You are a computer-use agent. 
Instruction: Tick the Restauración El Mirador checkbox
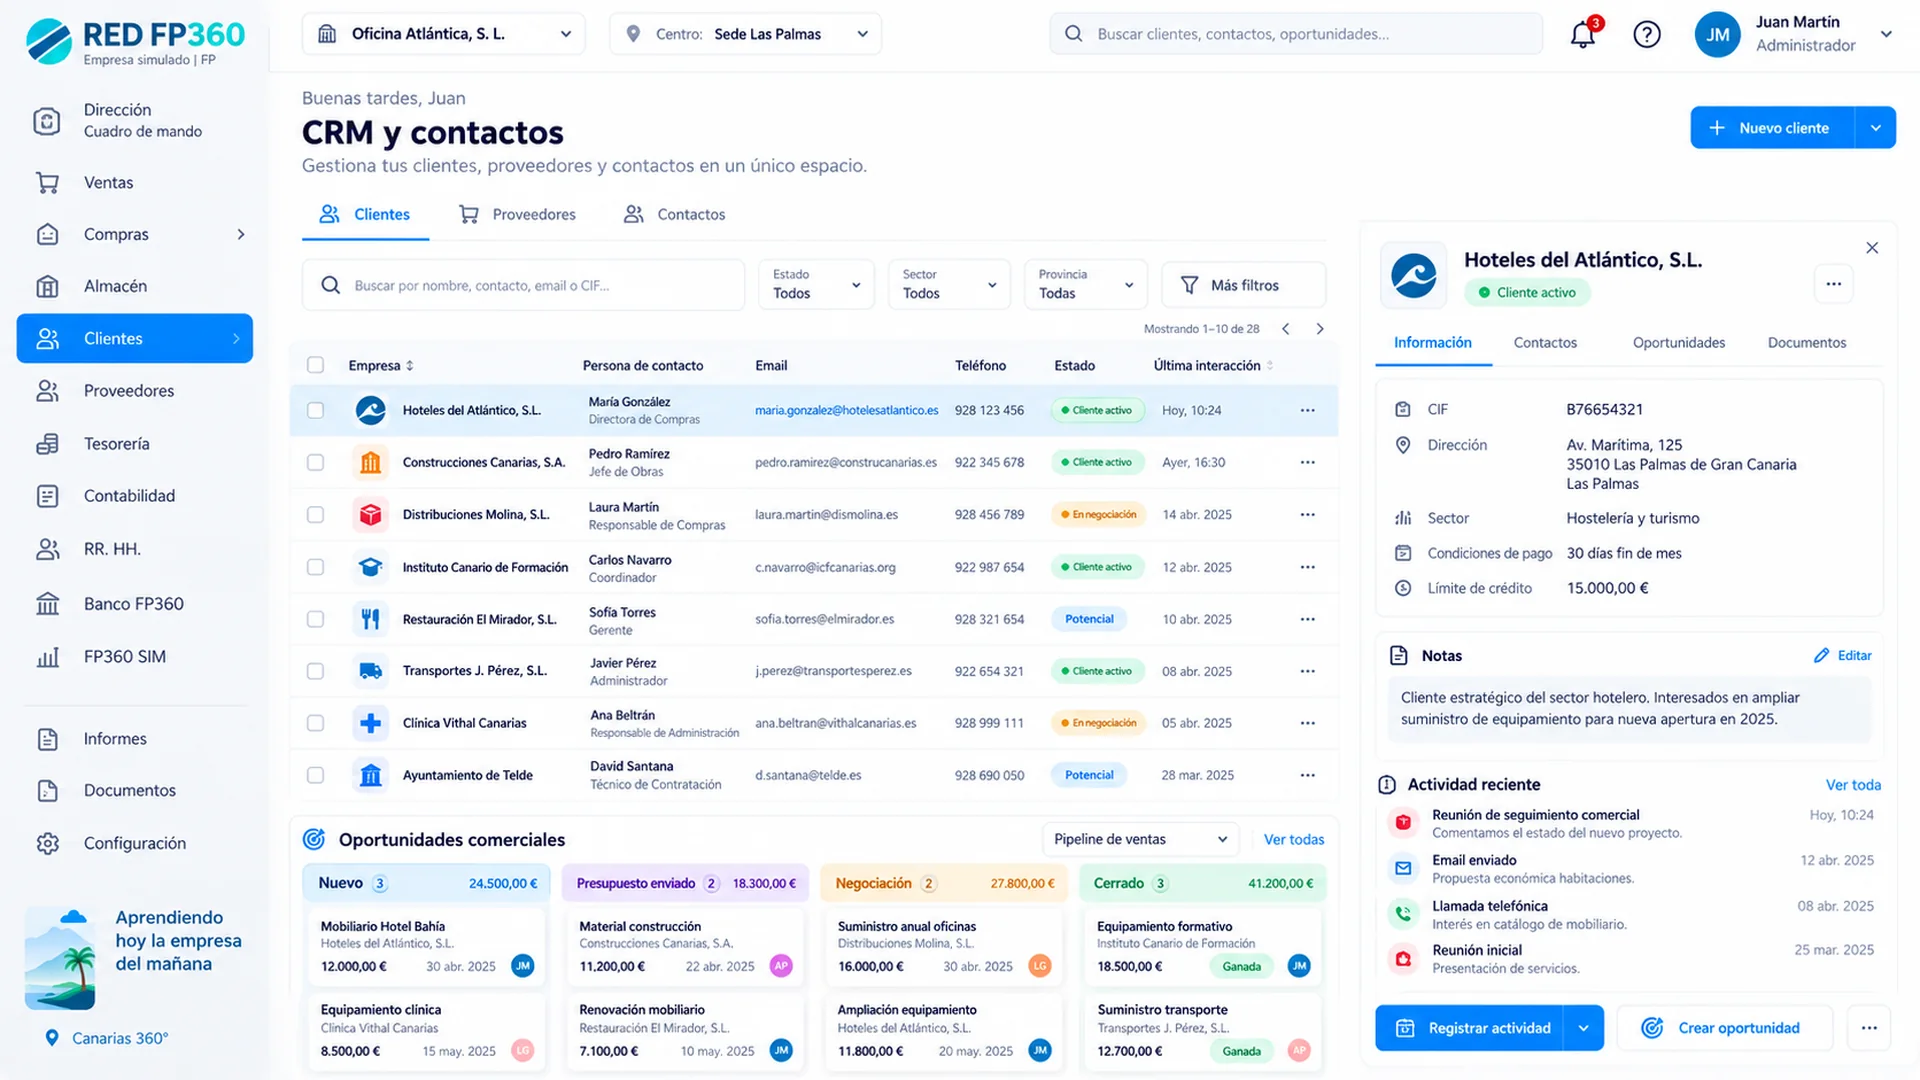[x=315, y=619]
